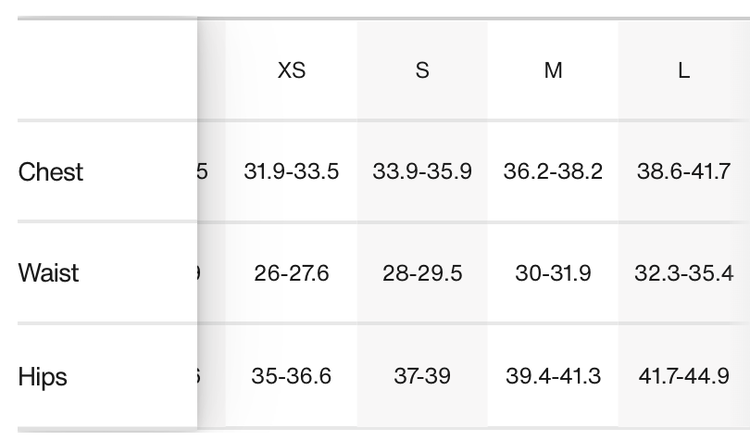Select the Hips row label
750x441 pixels.
point(43,377)
